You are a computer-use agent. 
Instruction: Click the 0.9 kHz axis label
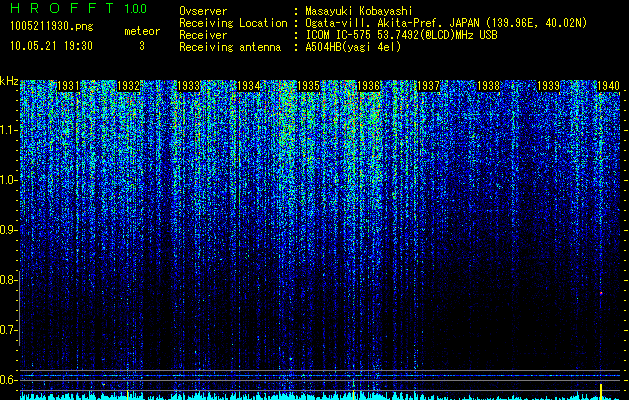pos(7,230)
